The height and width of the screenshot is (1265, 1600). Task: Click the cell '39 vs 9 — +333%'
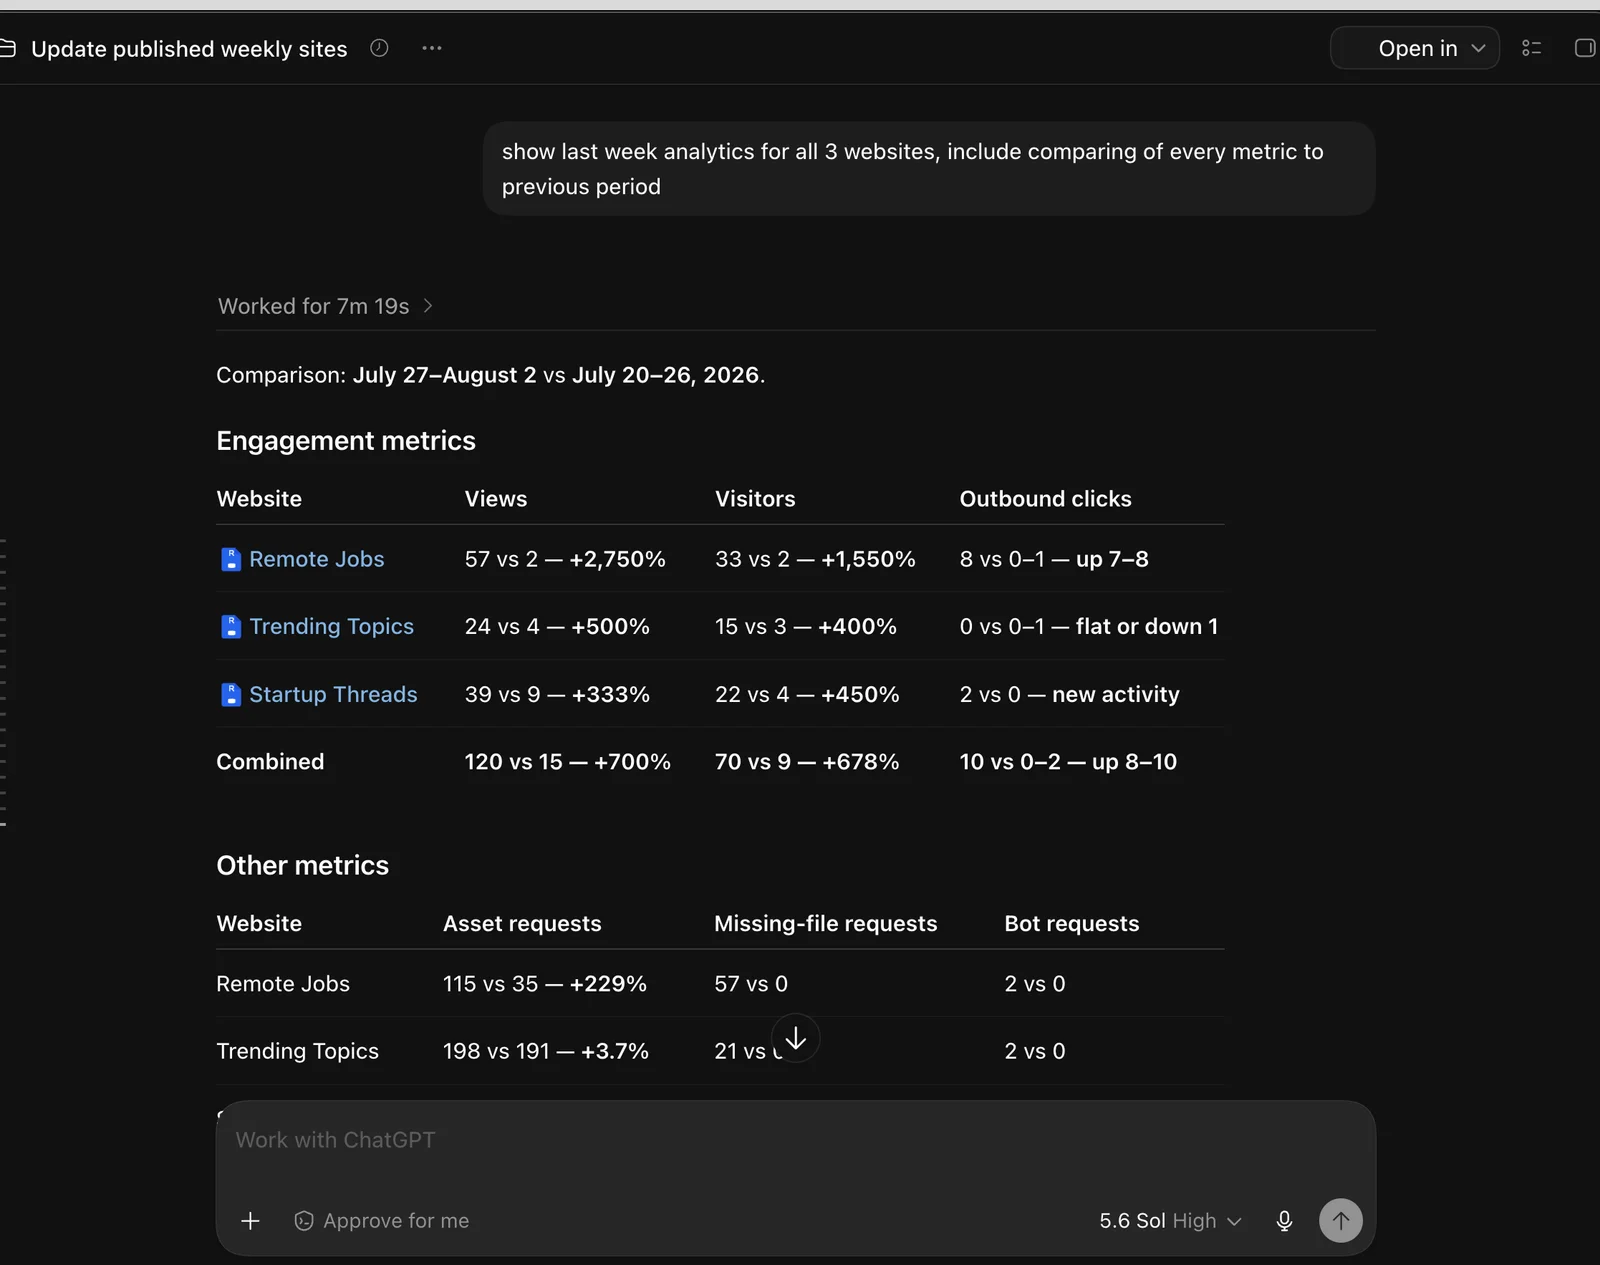pyautogui.click(x=557, y=694)
